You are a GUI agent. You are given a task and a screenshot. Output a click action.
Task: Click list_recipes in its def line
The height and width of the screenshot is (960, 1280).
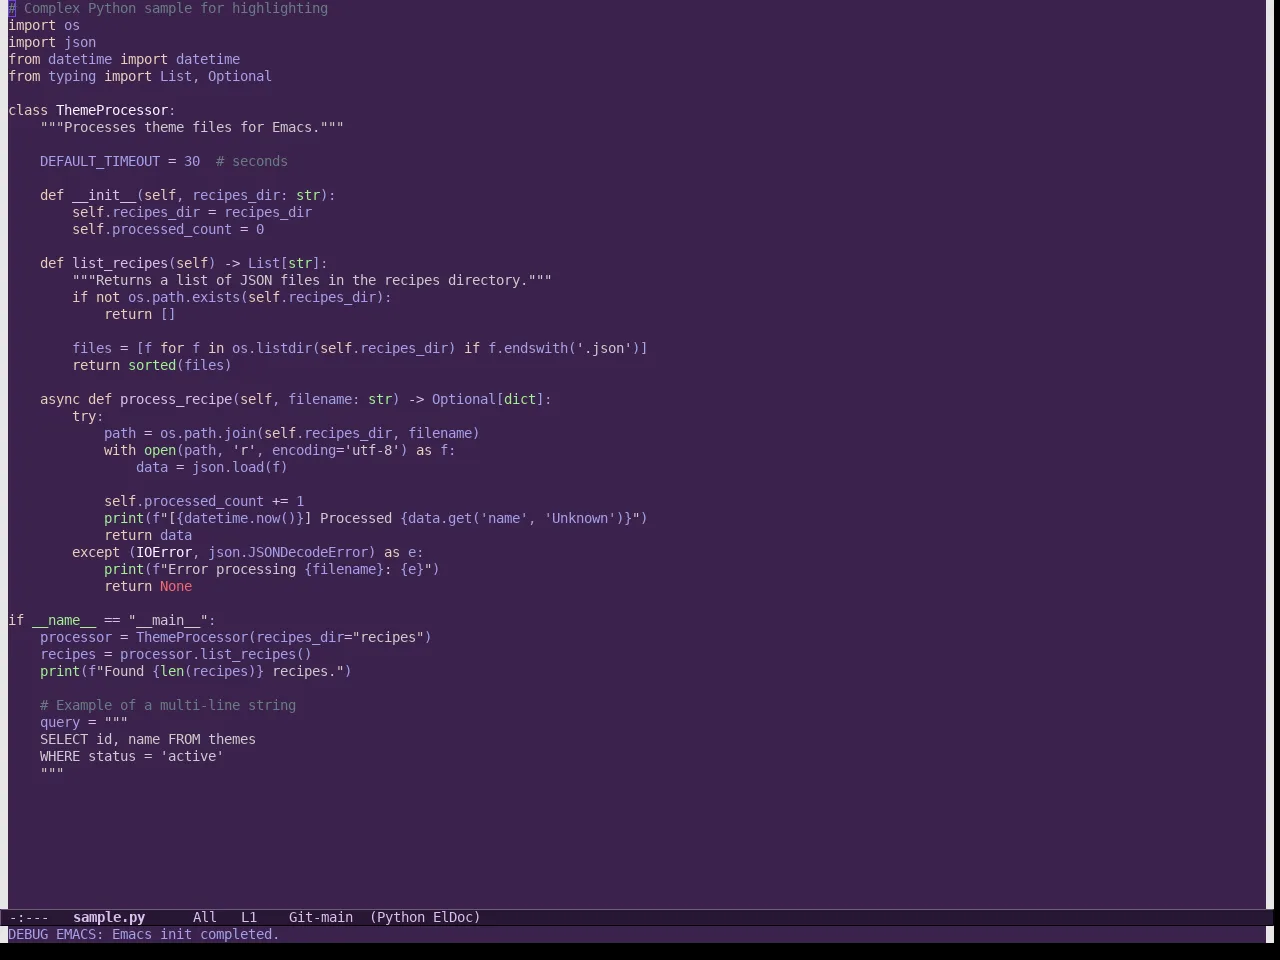pyautogui.click(x=120, y=263)
